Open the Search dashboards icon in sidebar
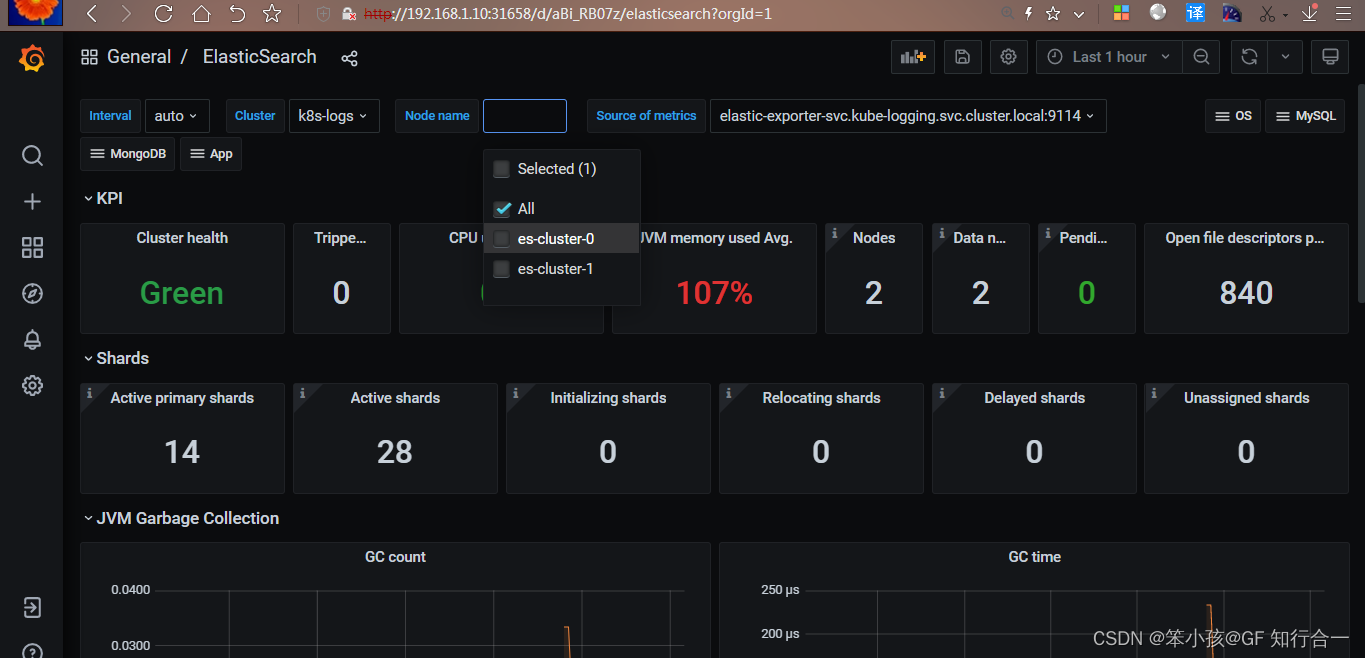 pyautogui.click(x=32, y=155)
